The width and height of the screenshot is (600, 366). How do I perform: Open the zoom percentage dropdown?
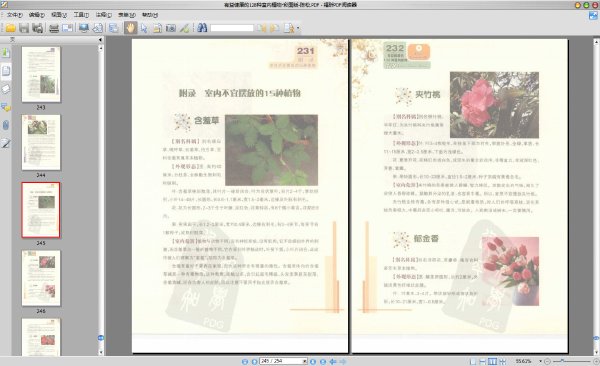pos(540,361)
